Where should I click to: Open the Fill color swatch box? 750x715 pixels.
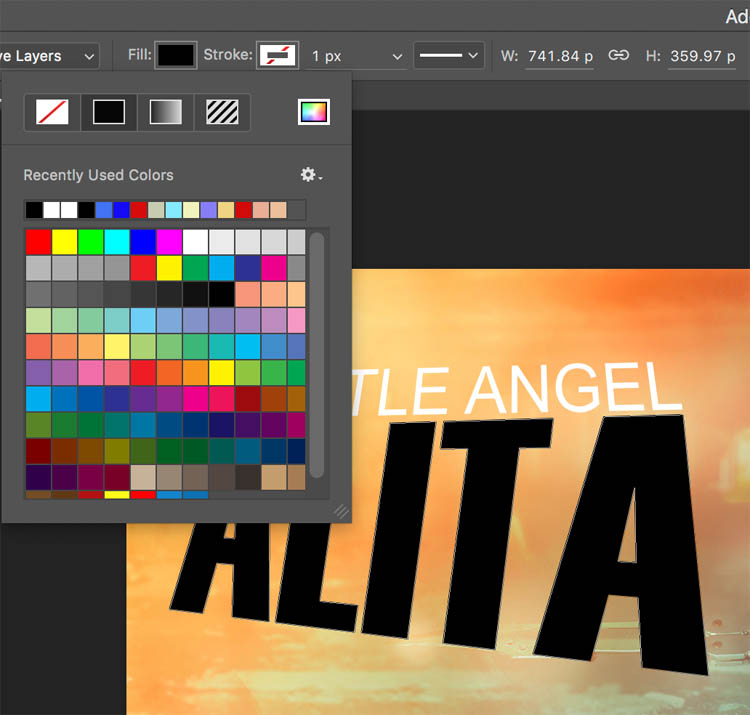[x=176, y=55]
